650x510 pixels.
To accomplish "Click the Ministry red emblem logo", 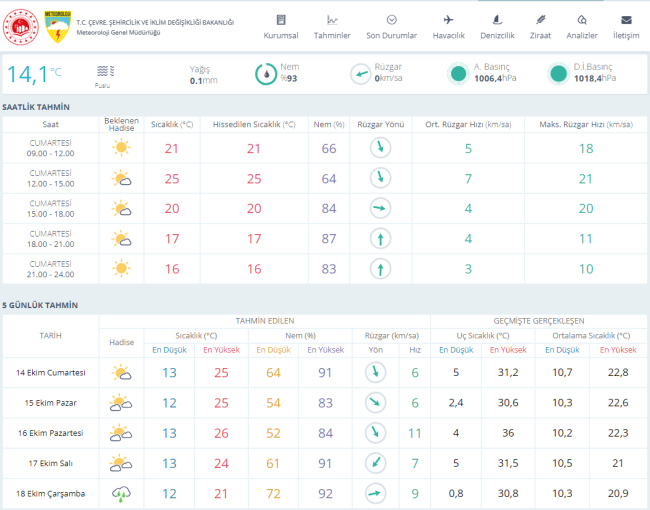I will click(x=21, y=27).
